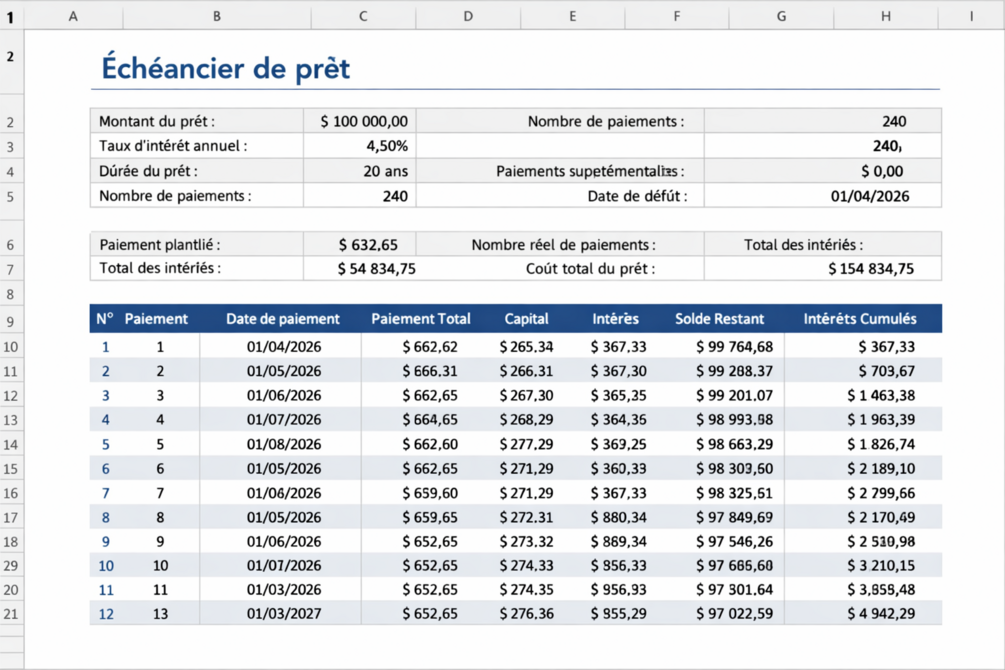This screenshot has width=1005, height=670.
Task: Click the 'N°' table column header
Action: pos(104,319)
